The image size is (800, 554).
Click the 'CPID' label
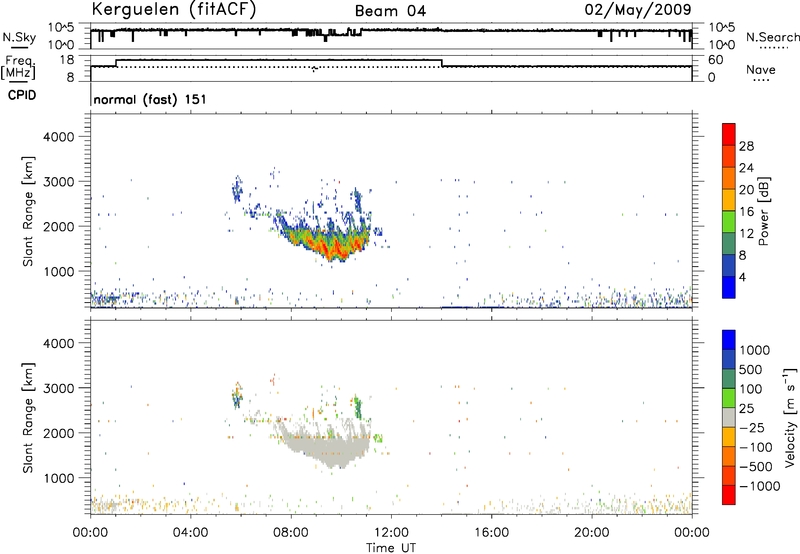[x=22, y=95]
